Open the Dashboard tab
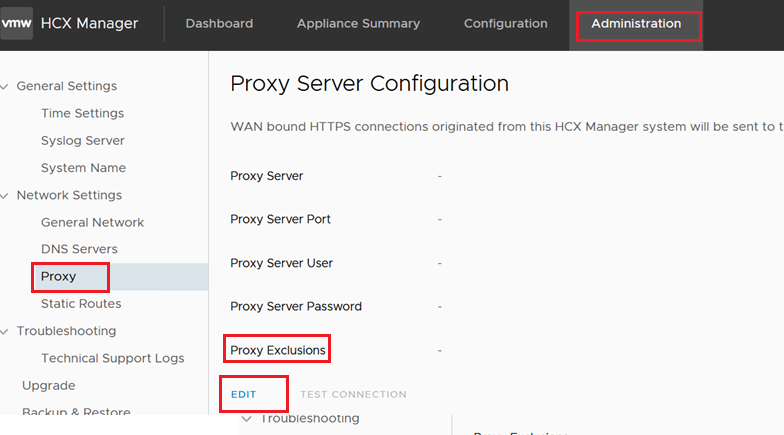Viewport: 784px width, 435px height. 219,24
